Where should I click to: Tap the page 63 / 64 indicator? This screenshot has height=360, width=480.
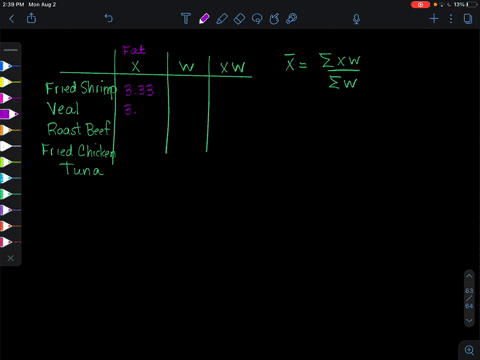click(469, 298)
